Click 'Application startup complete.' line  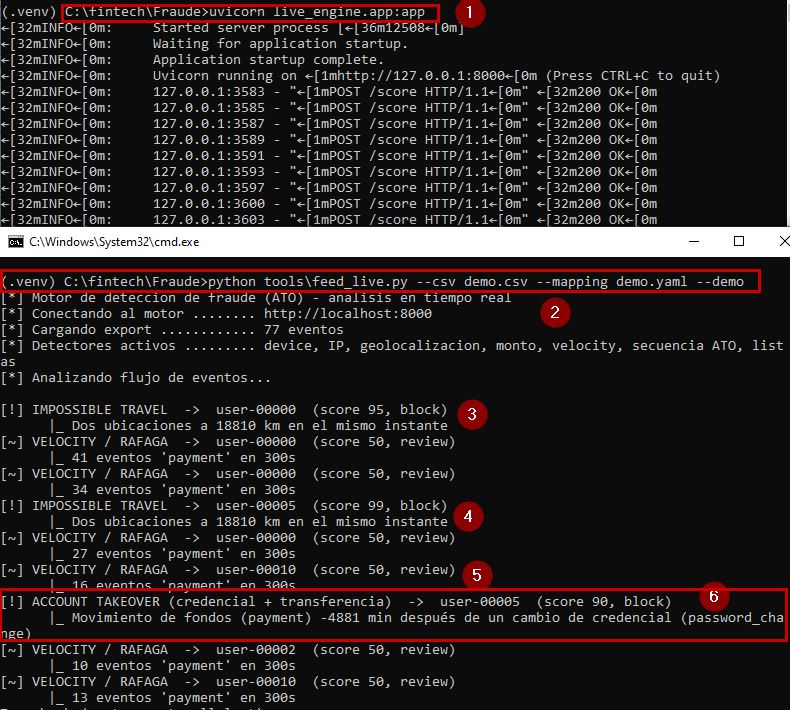192,59
